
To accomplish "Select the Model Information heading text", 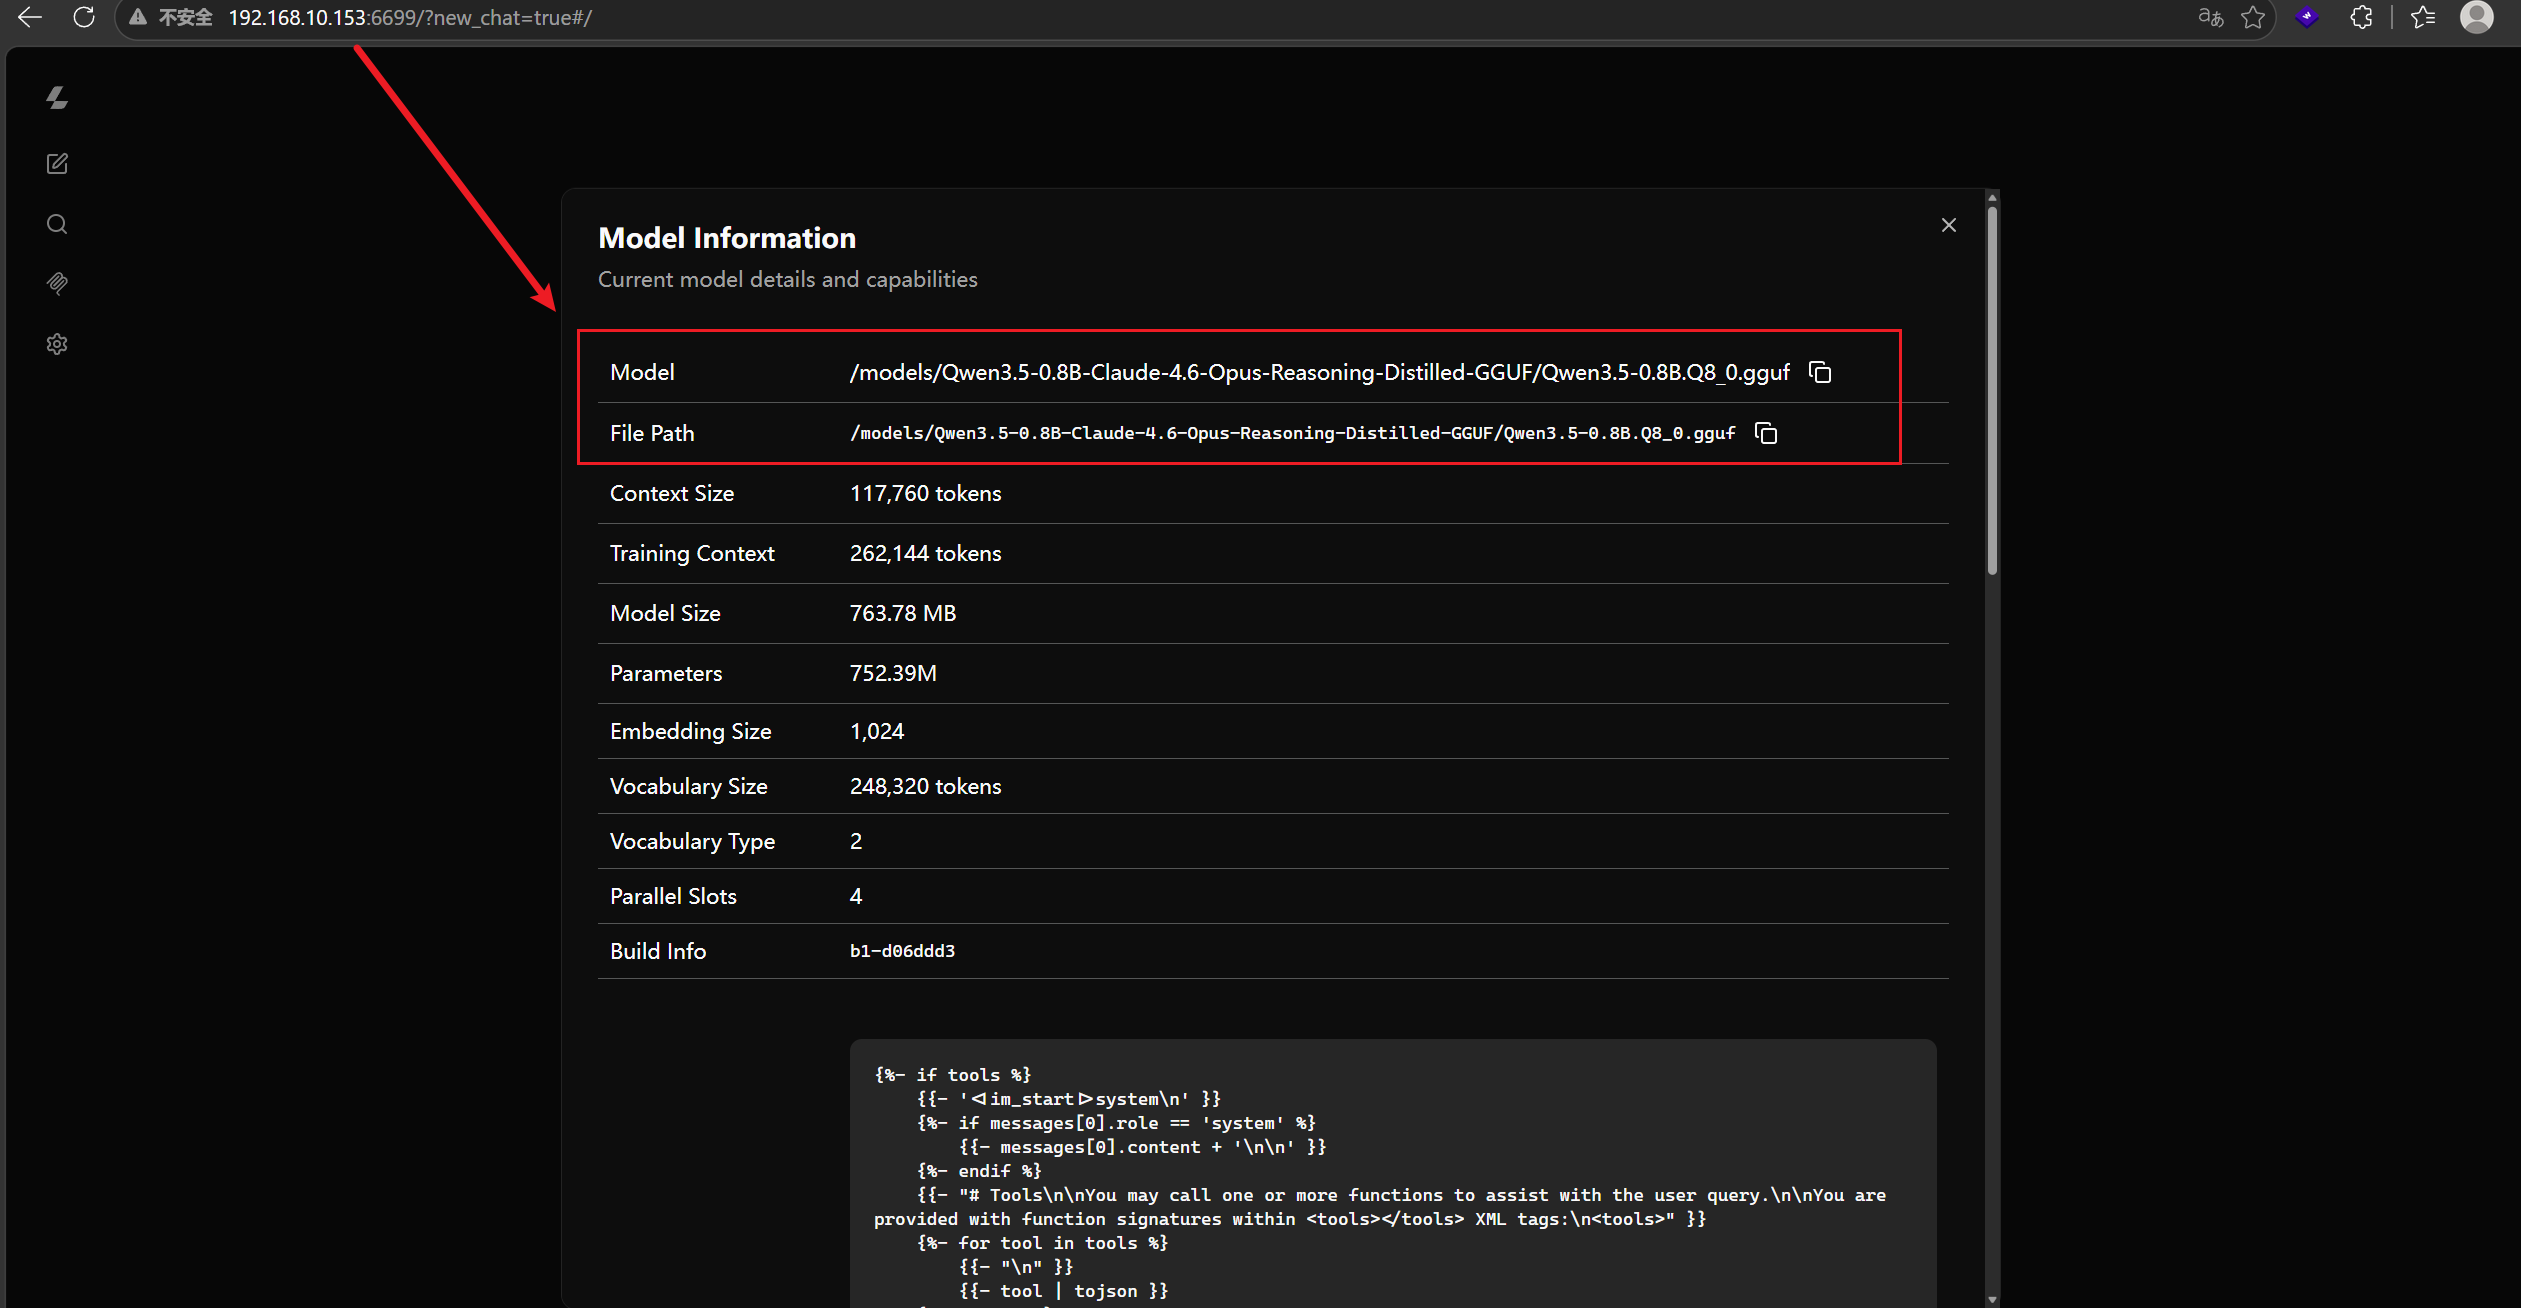I will pos(727,238).
